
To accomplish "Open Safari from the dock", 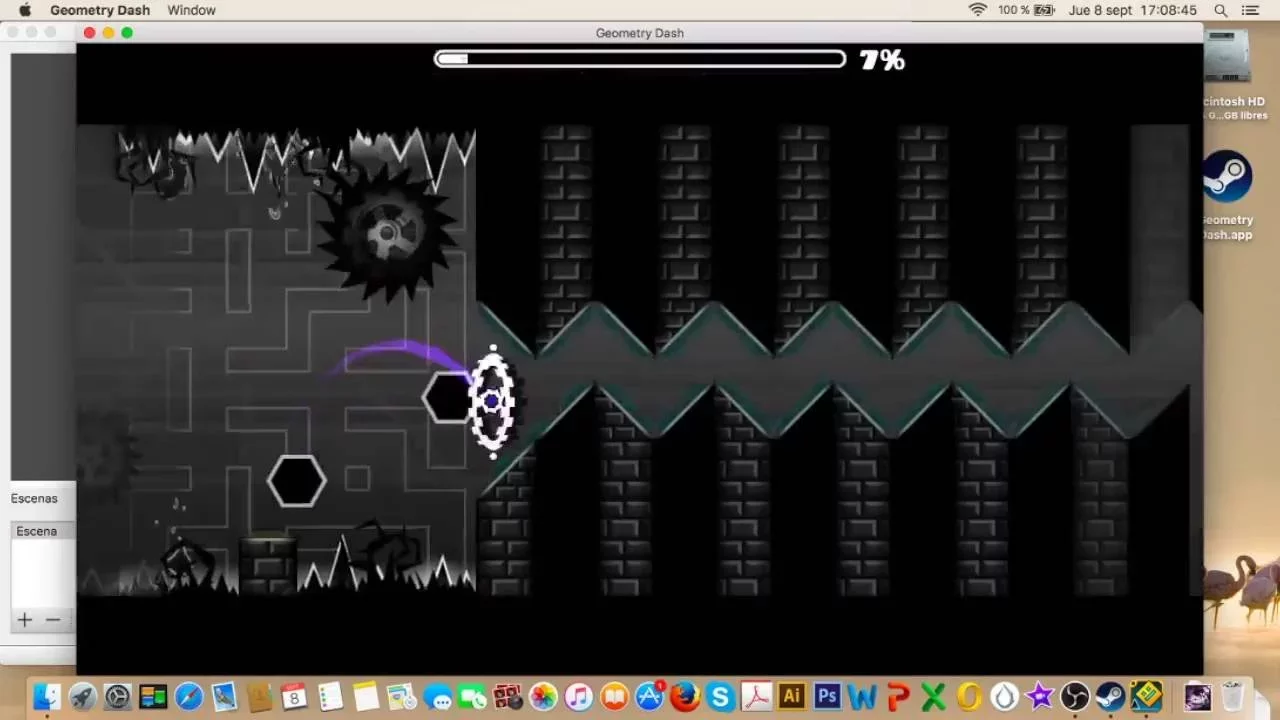I will [188, 696].
